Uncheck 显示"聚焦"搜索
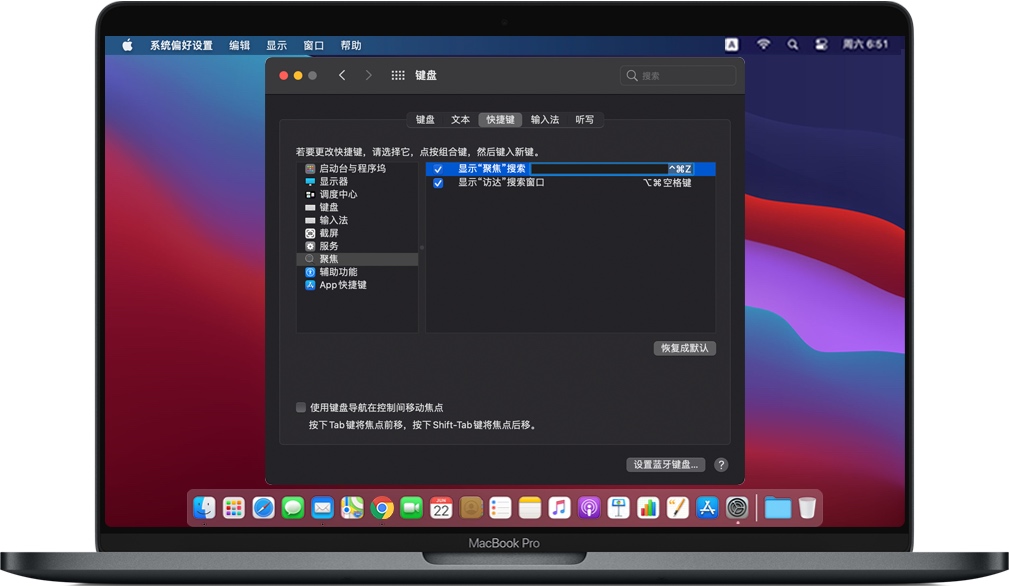The image size is (1009, 586). [437, 169]
